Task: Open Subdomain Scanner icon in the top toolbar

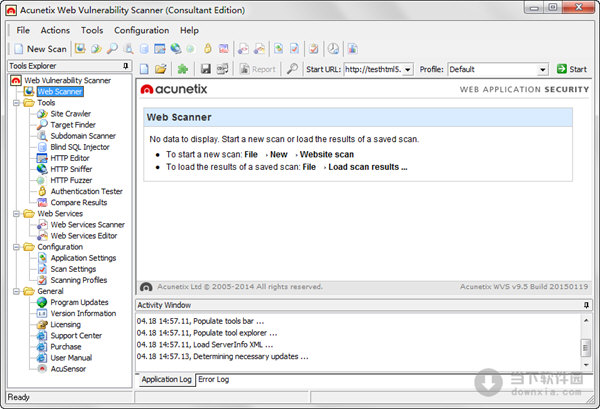Action: point(129,49)
